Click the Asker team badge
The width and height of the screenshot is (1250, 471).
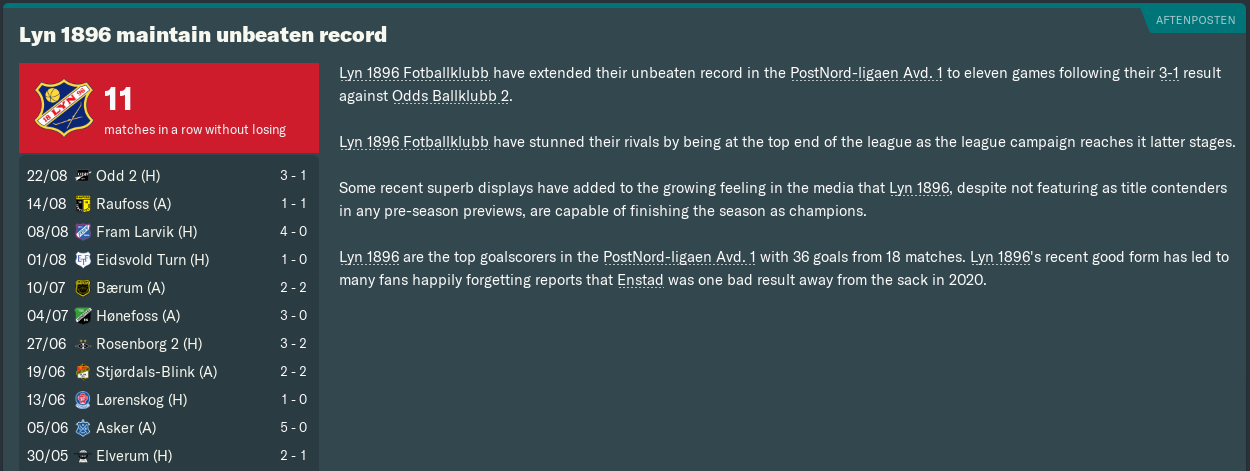pyautogui.click(x=82, y=428)
